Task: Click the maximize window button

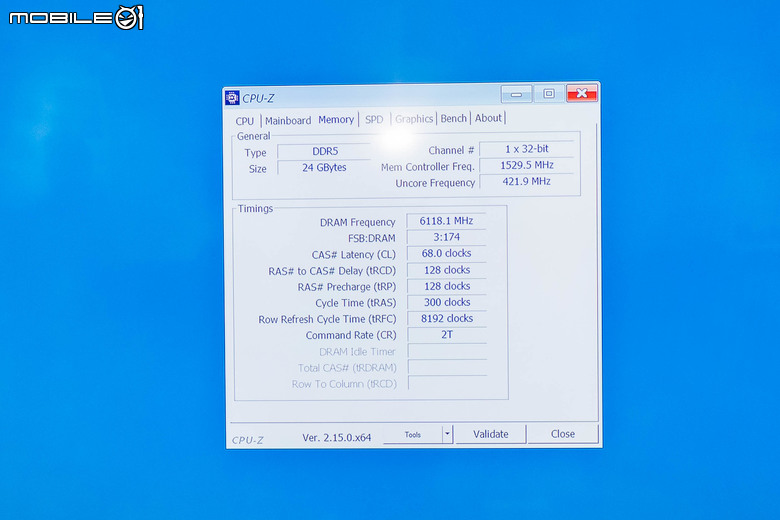Action: coord(549,94)
